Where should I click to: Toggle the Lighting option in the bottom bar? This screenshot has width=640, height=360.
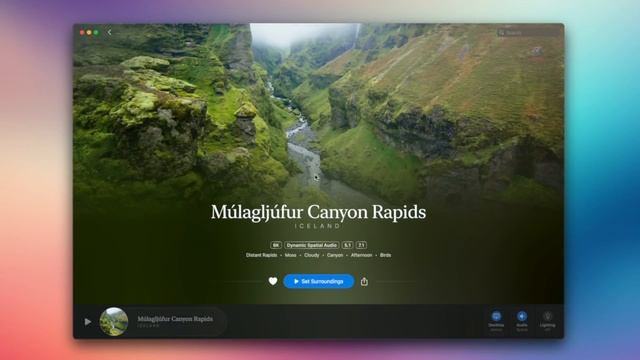[x=548, y=321]
